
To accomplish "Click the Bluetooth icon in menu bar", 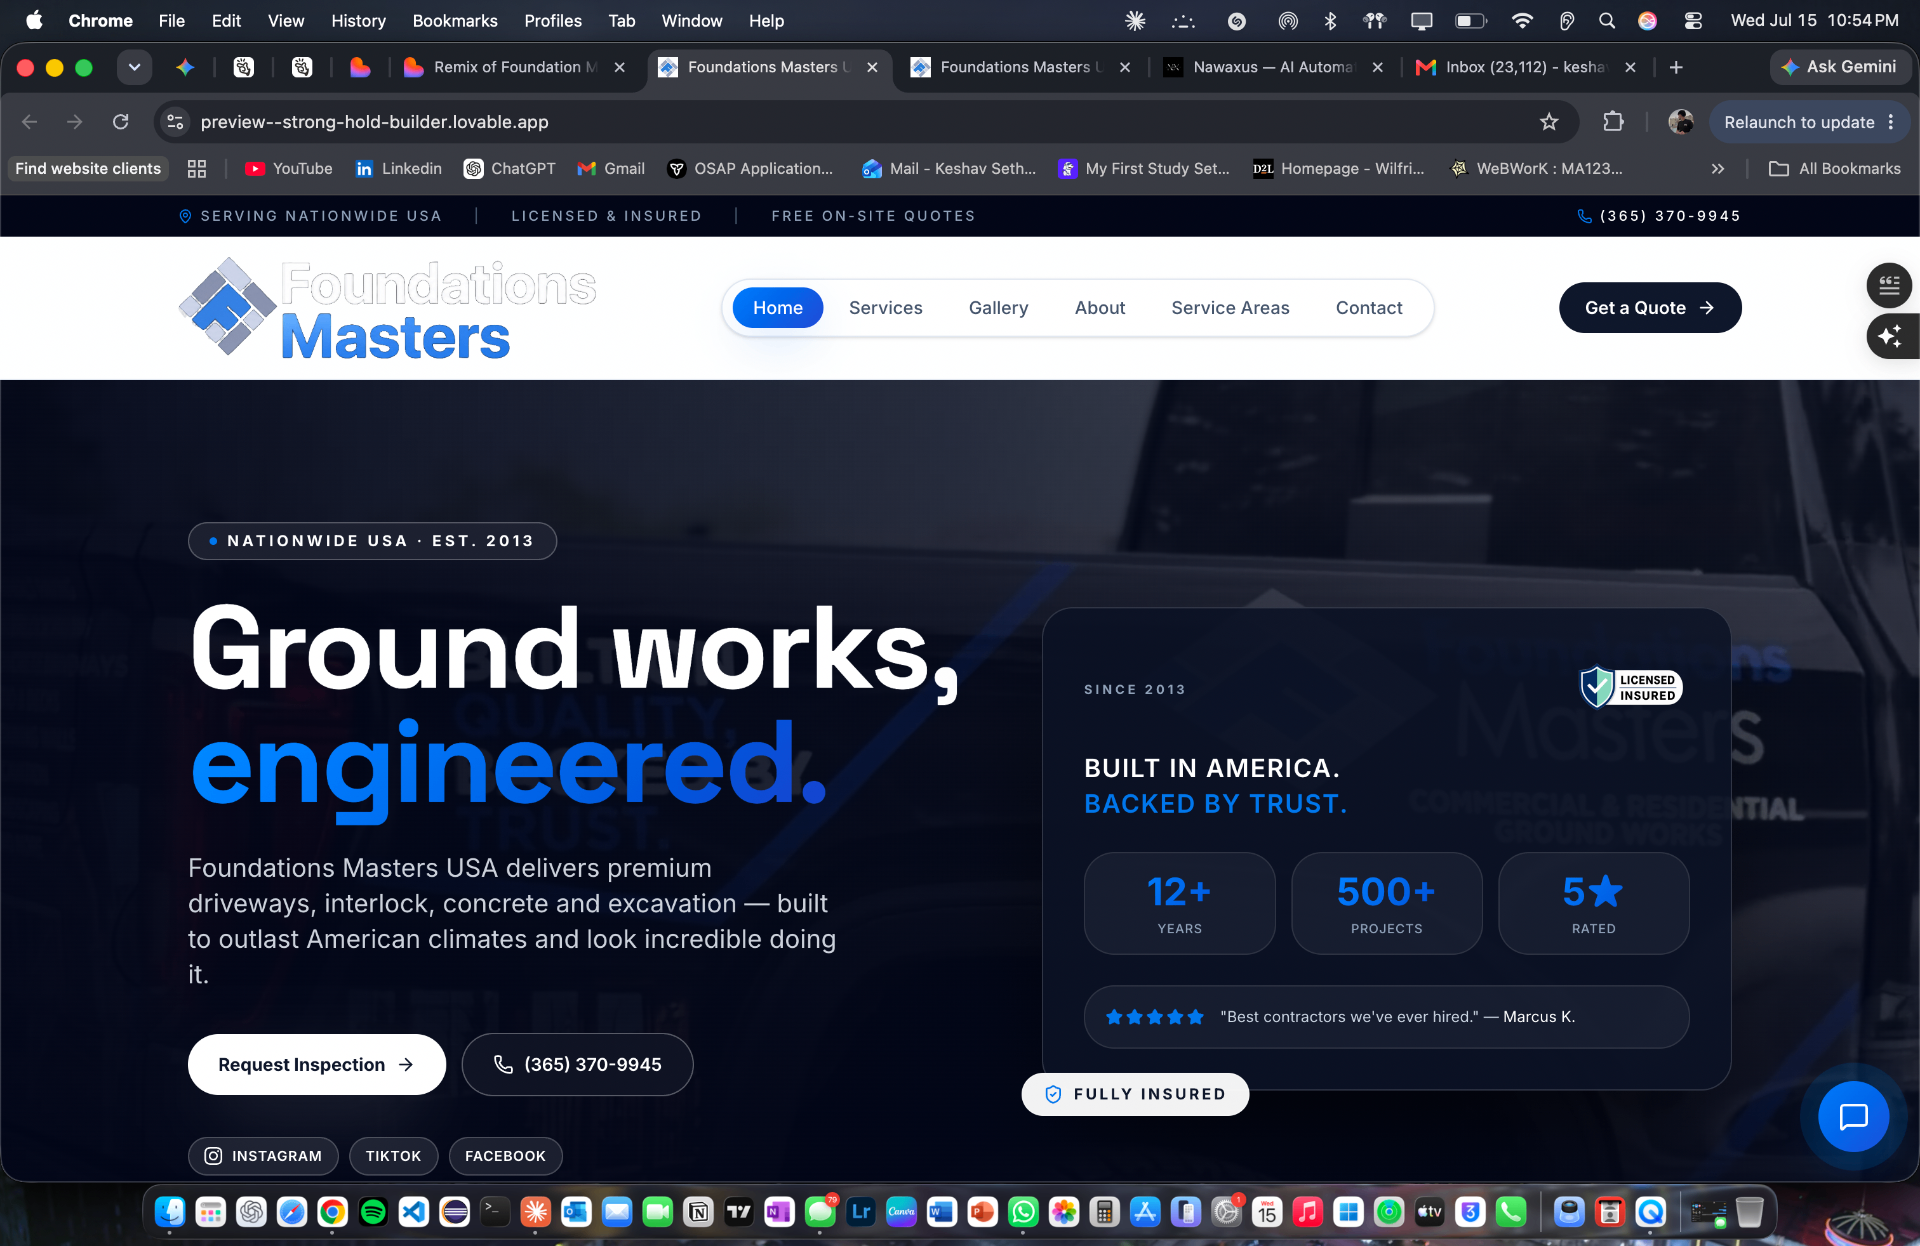I will 1330,21.
